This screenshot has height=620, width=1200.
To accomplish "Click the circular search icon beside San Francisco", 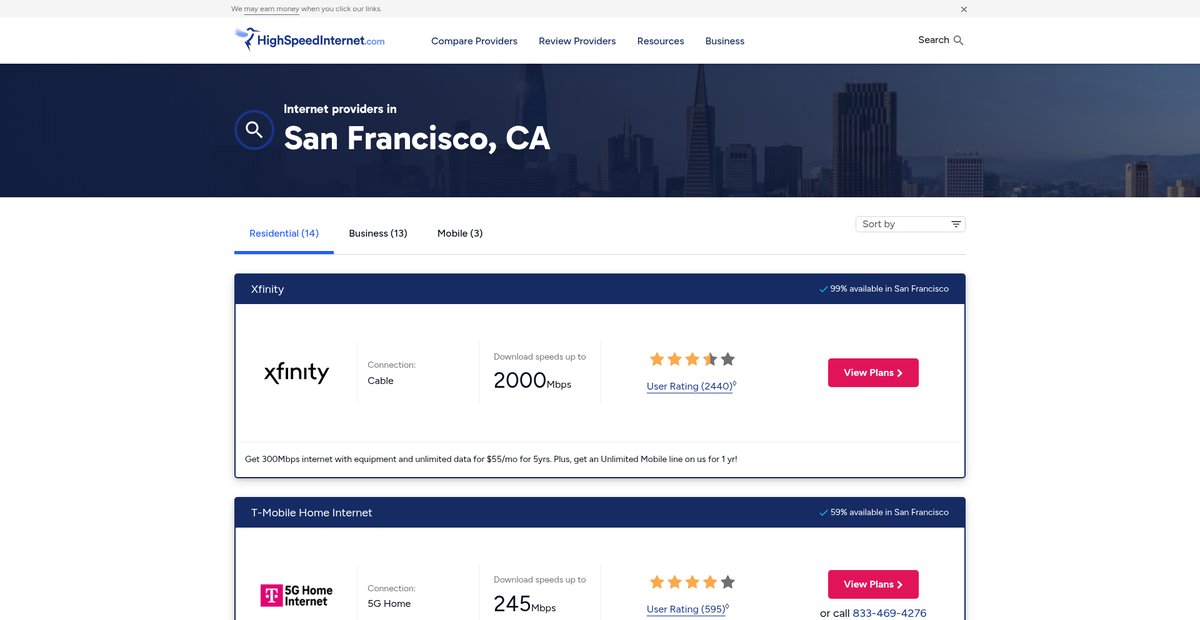I will click(x=254, y=130).
